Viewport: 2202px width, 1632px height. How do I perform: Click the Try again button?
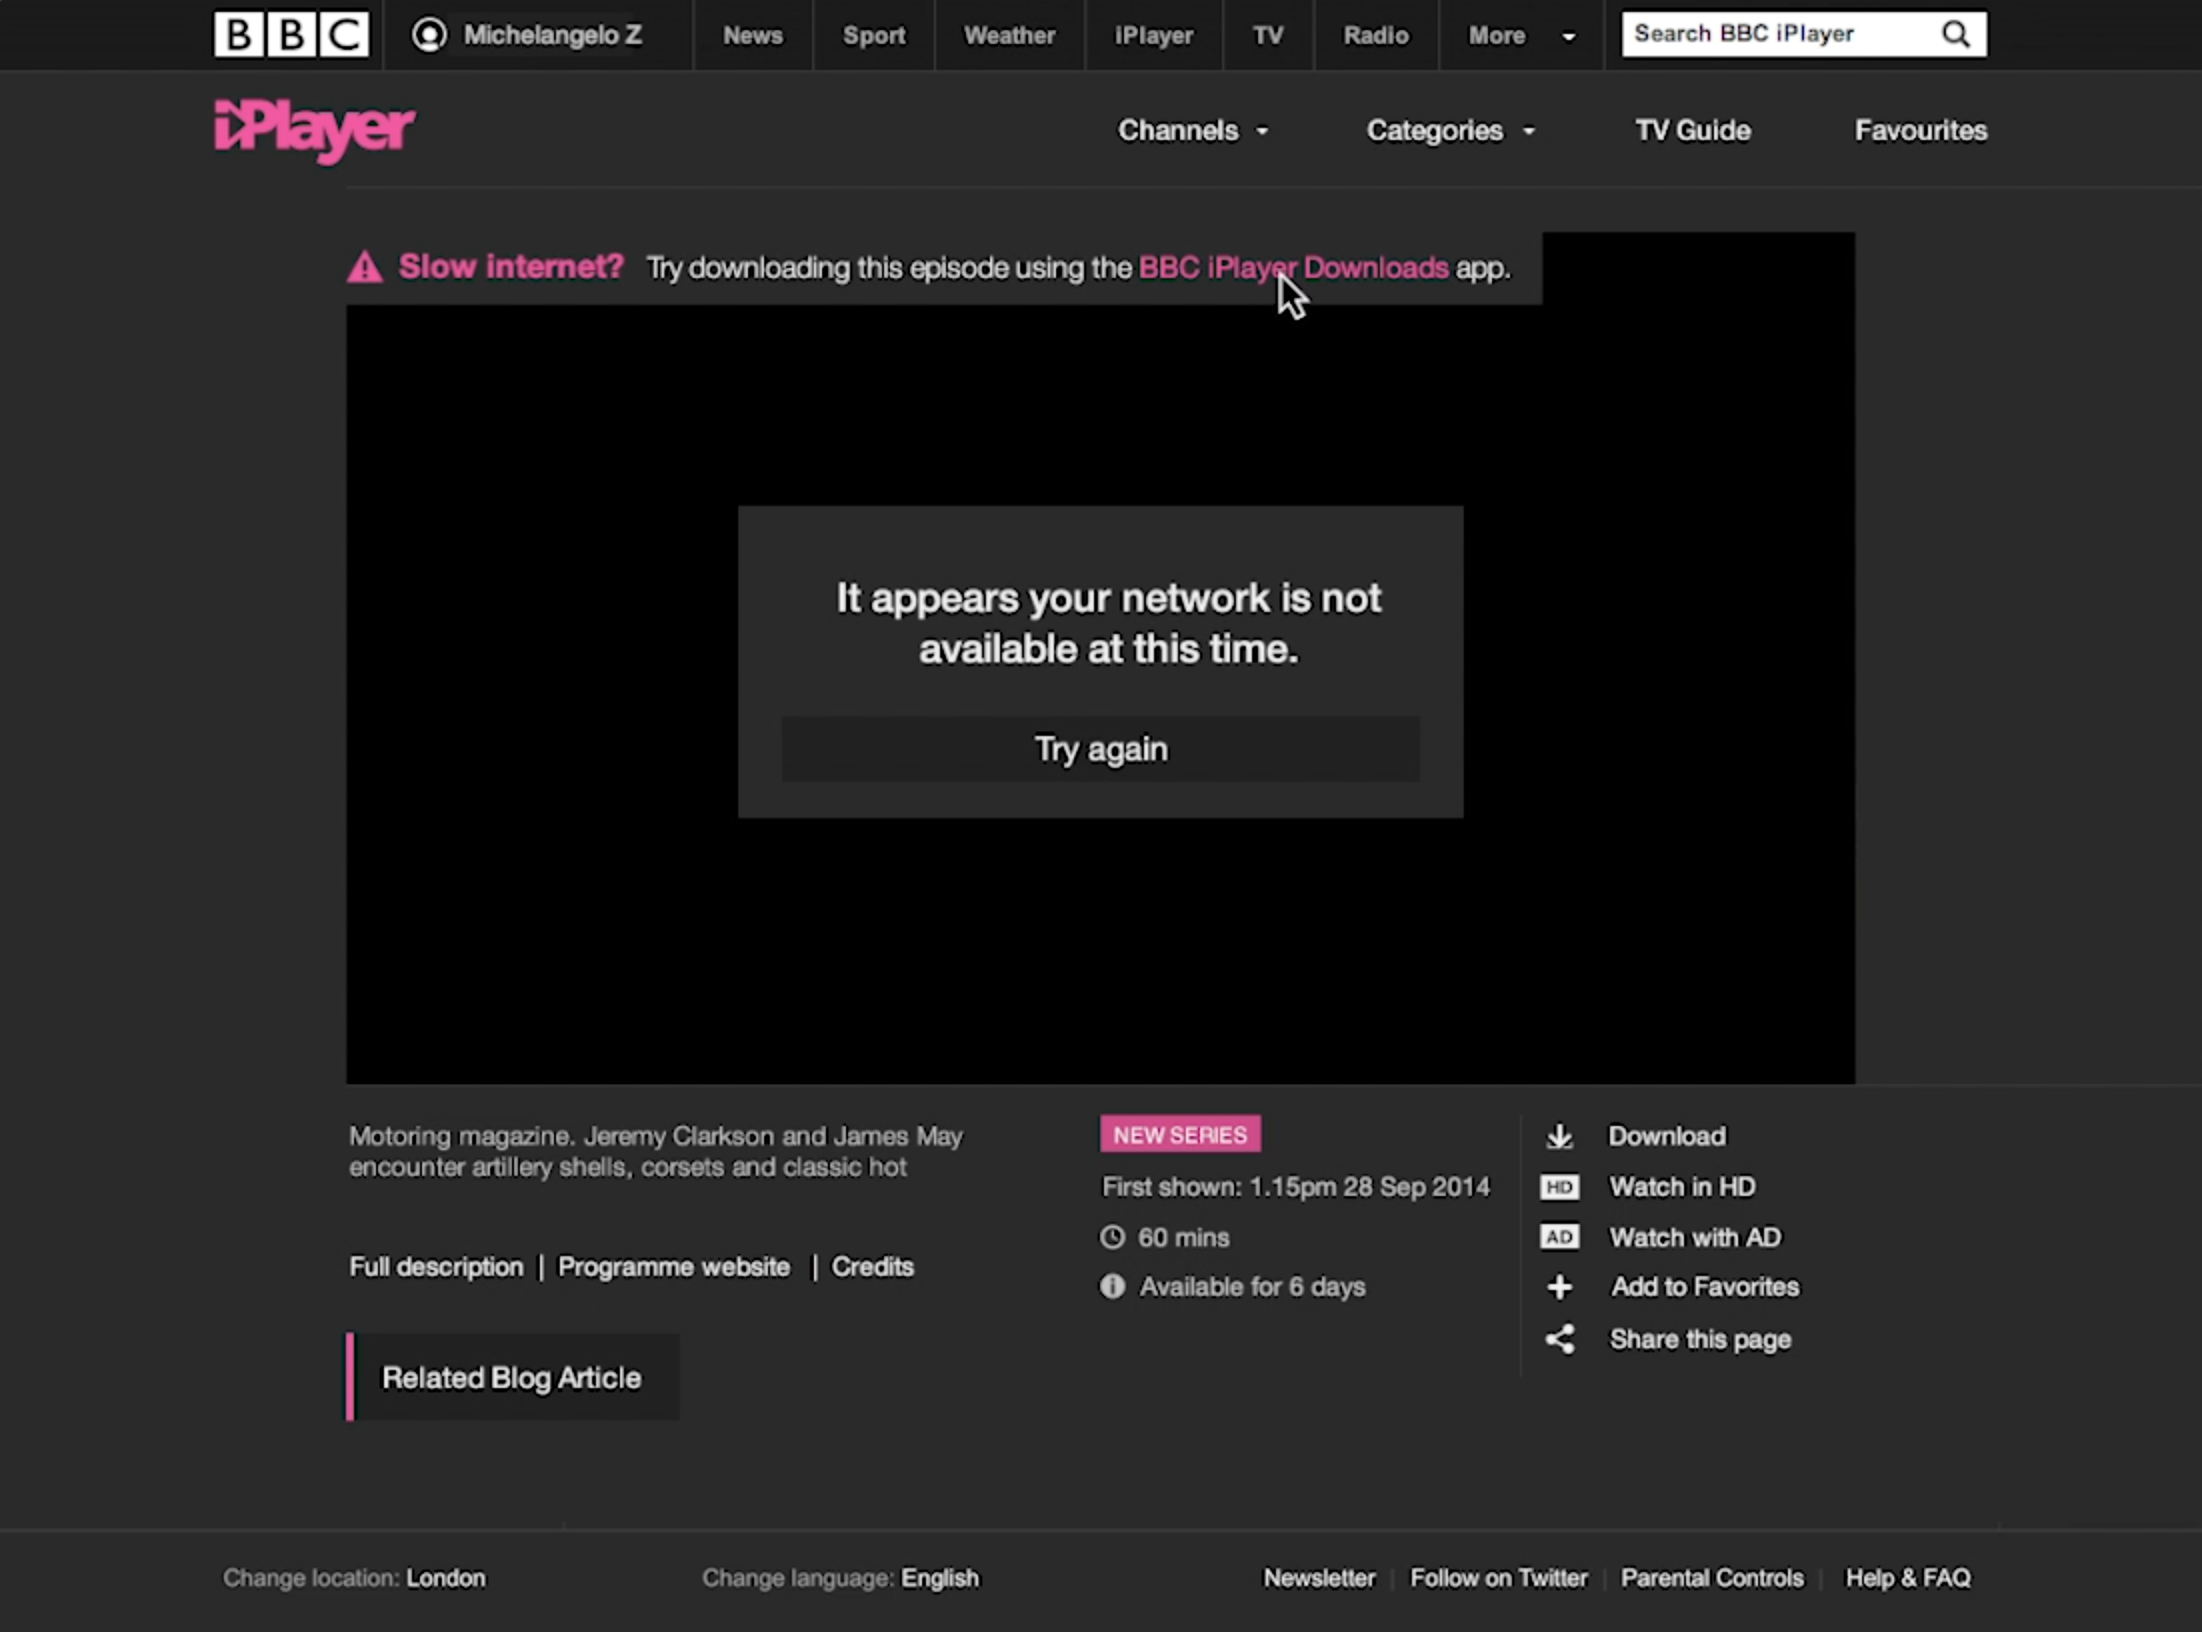pyautogui.click(x=1101, y=749)
